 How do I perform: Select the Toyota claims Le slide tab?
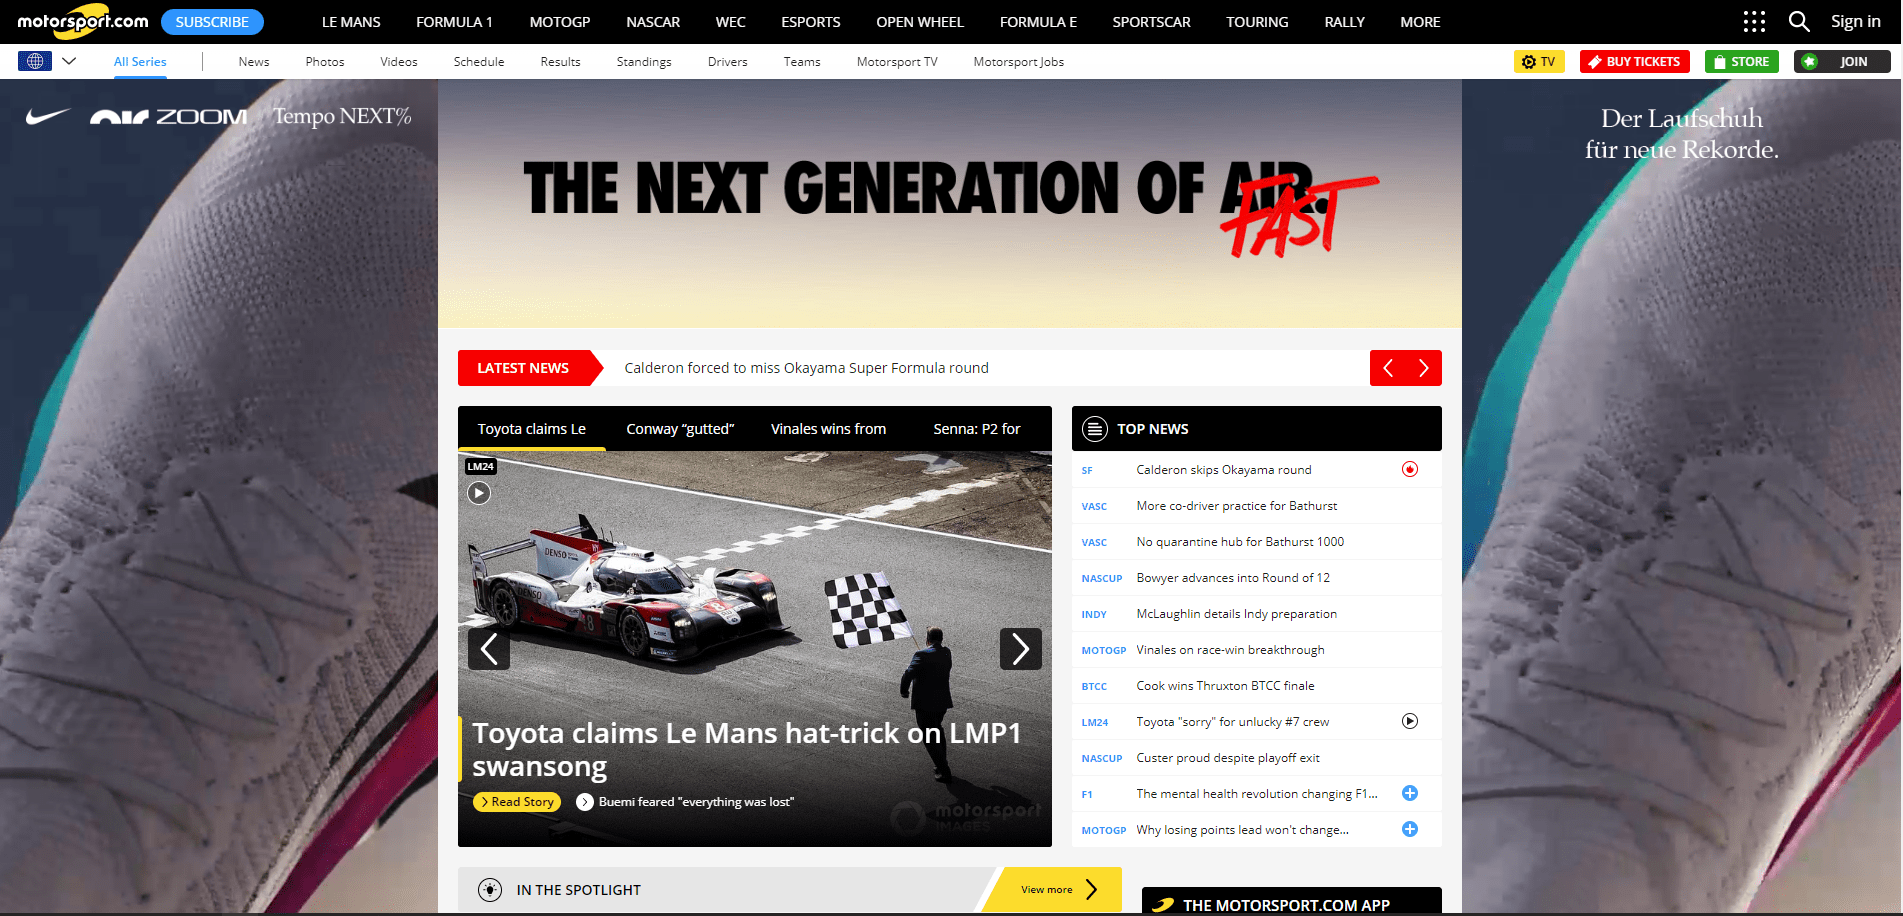click(532, 429)
